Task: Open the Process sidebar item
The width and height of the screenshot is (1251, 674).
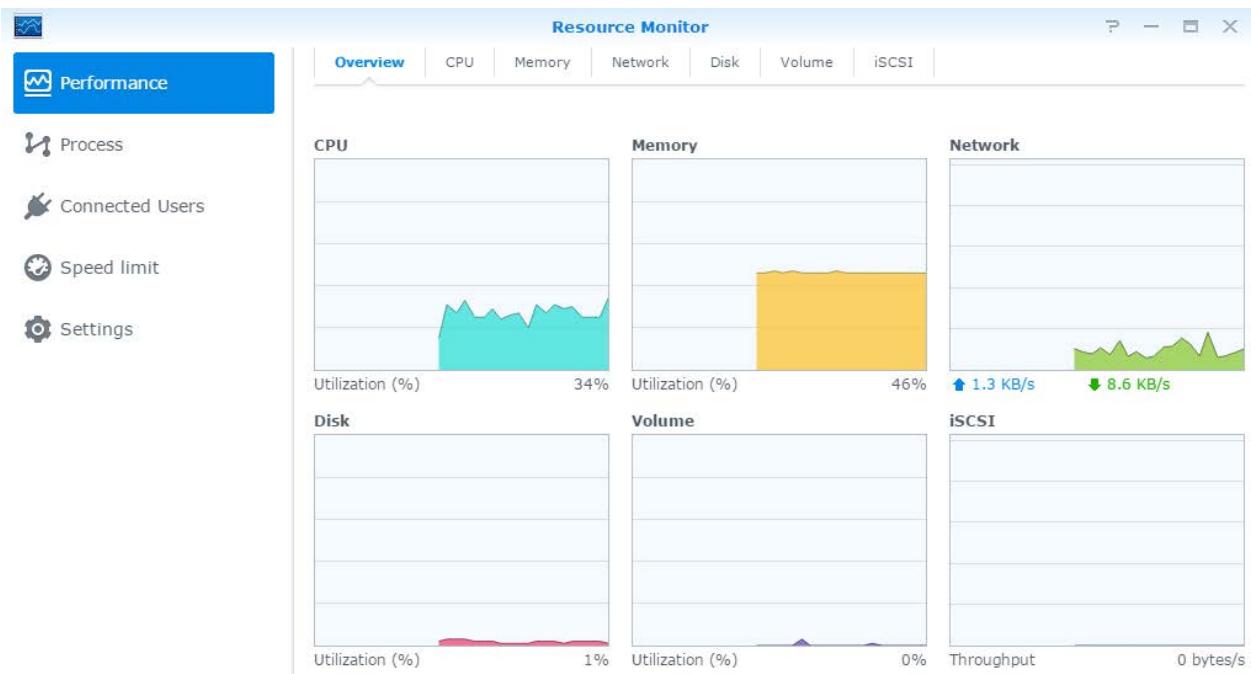Action: click(x=144, y=145)
